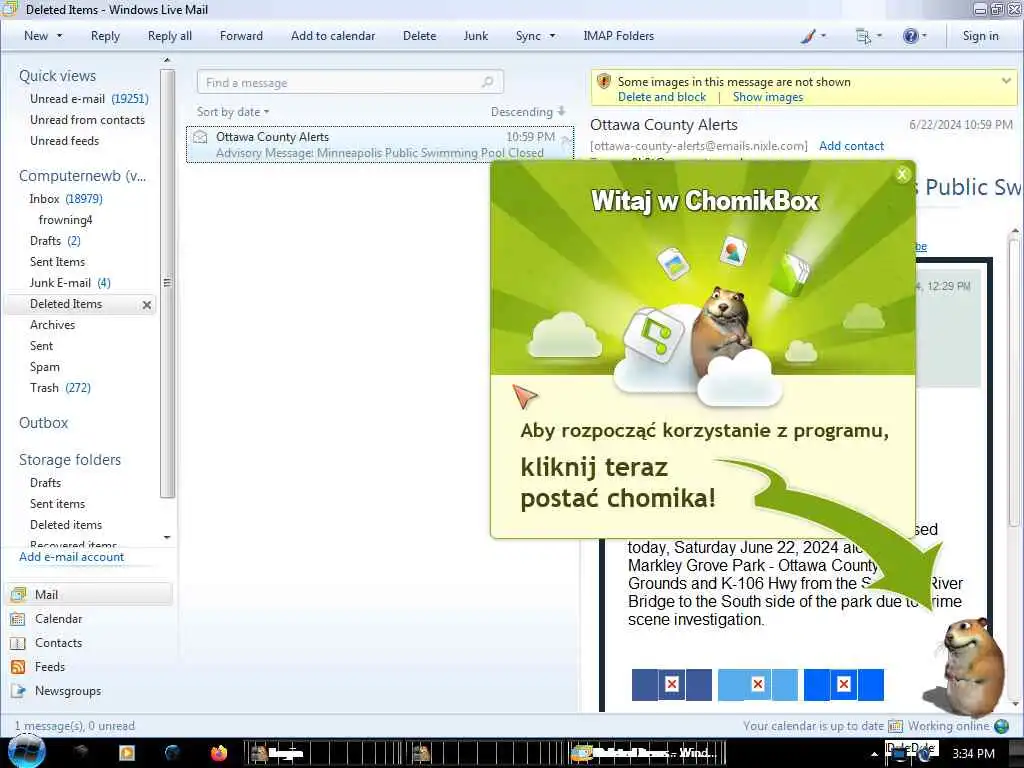The width and height of the screenshot is (1024, 768).
Task: Mark message as Junk in the toolbar
Action: 475,36
